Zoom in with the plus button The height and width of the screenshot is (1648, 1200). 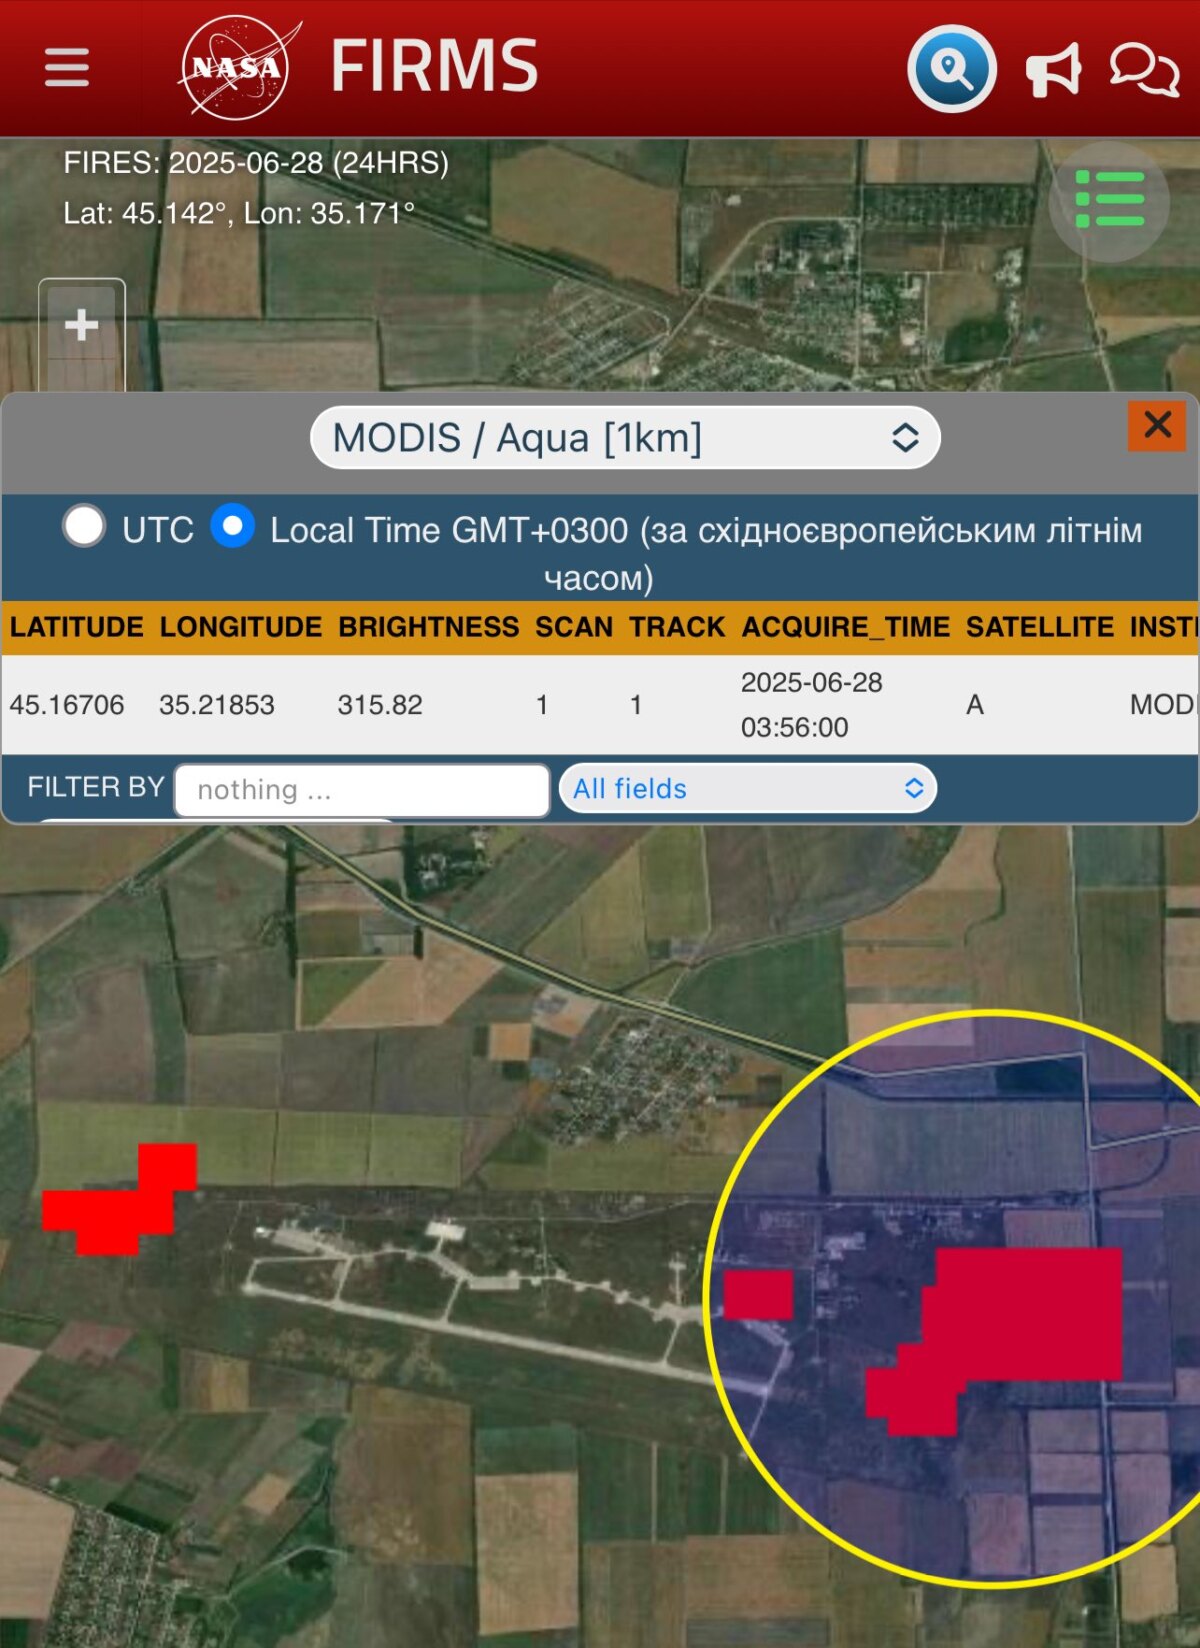tap(82, 324)
